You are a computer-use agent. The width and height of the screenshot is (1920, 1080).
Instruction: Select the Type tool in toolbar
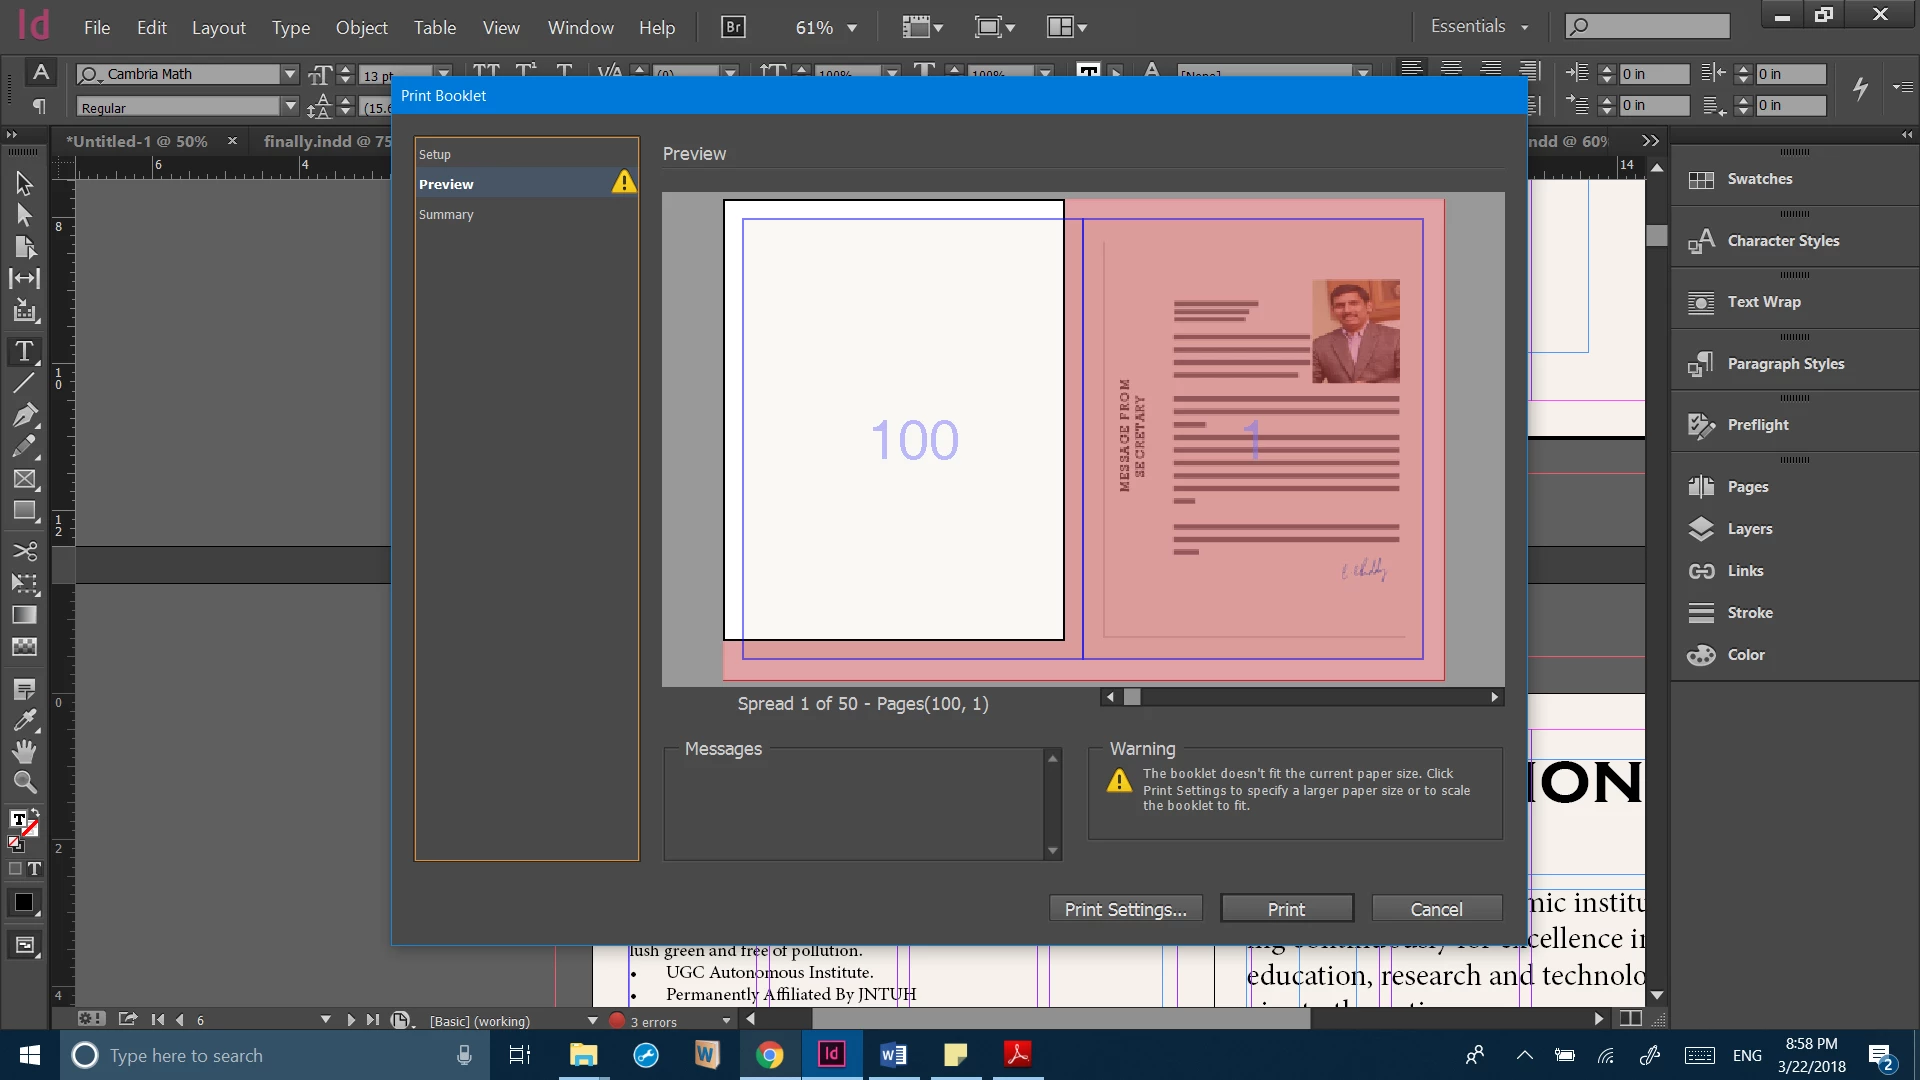(x=24, y=351)
